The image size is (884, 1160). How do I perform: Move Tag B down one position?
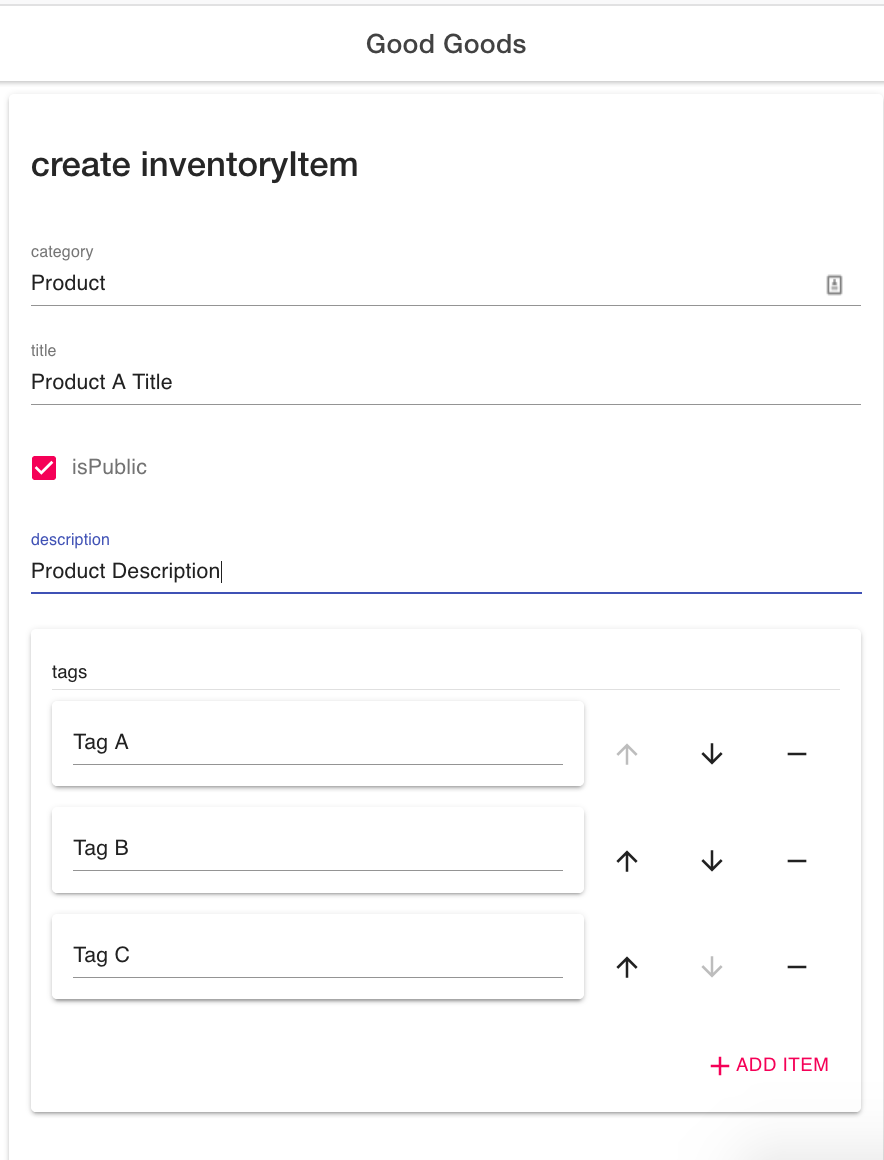point(711,861)
